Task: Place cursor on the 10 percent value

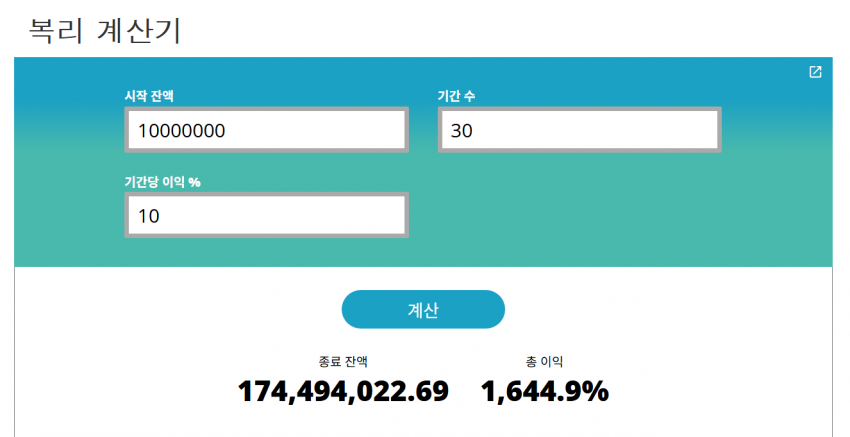Action: pos(149,216)
